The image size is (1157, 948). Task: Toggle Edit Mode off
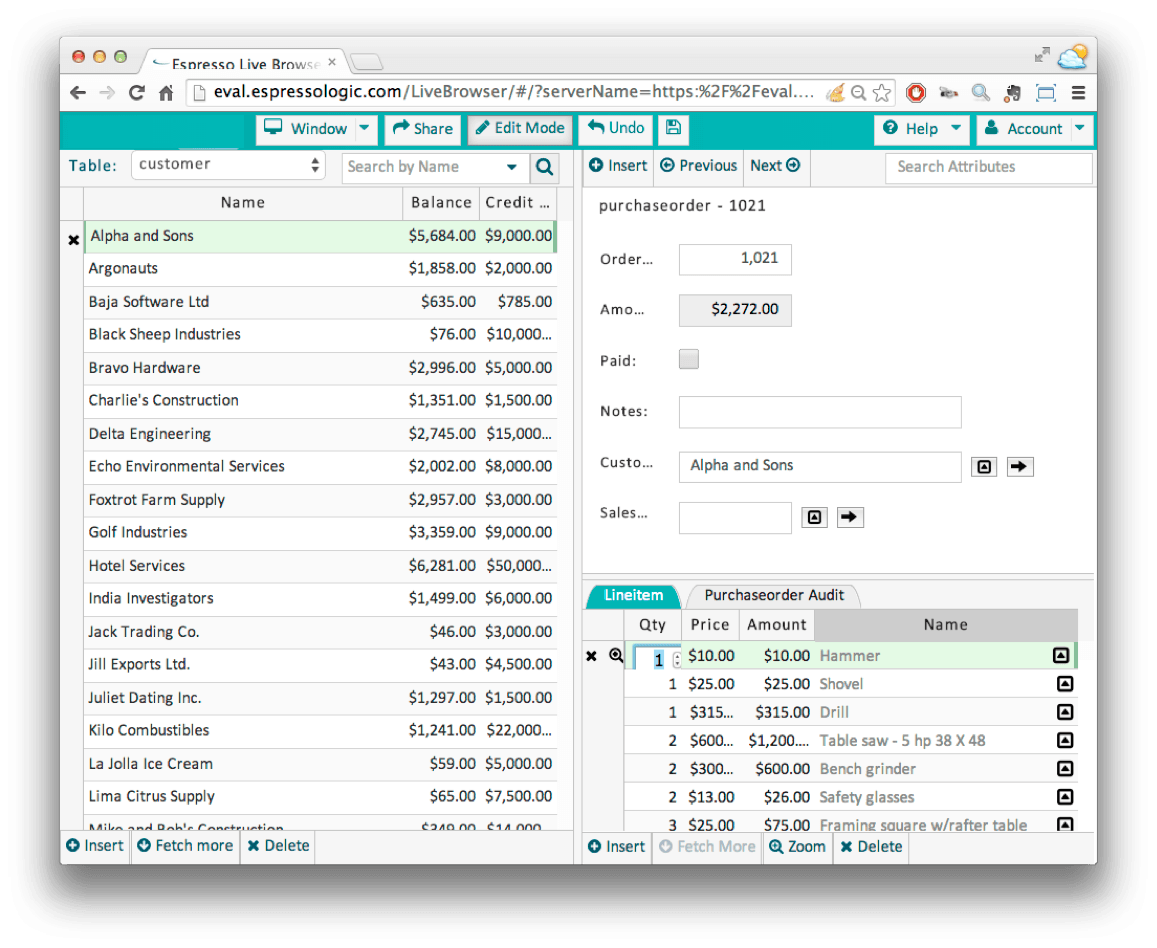519,129
